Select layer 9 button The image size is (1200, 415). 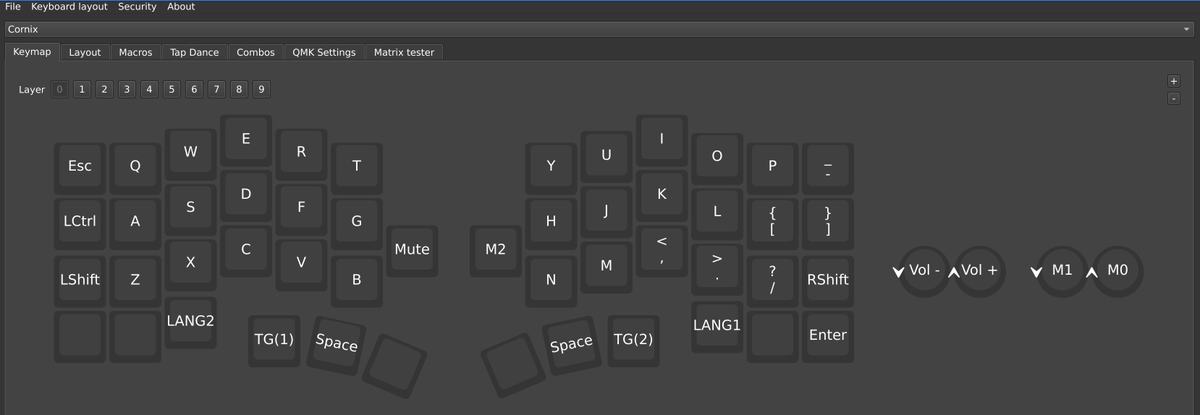(x=260, y=89)
